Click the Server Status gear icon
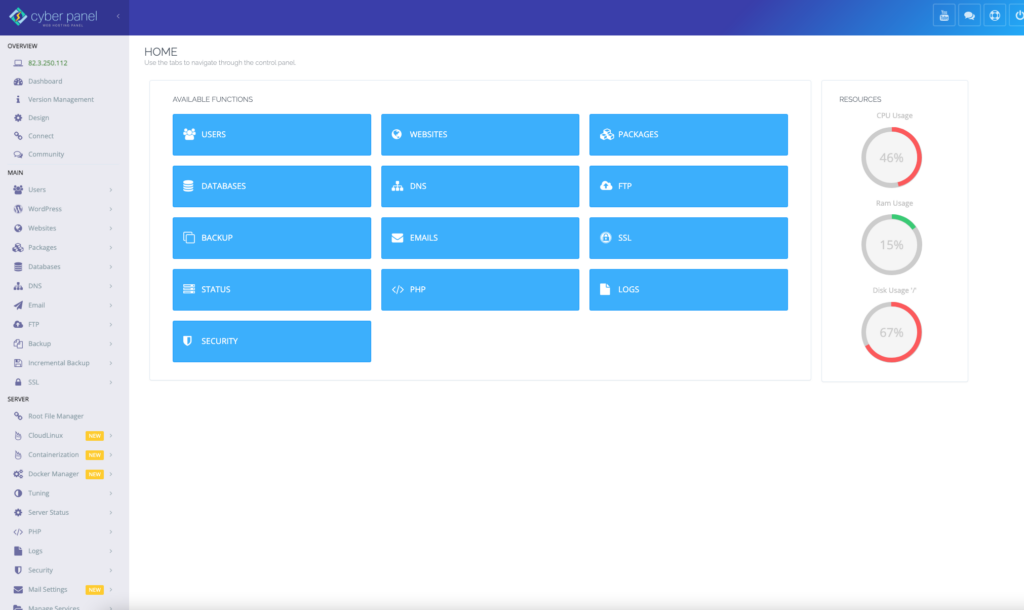 pyautogui.click(x=18, y=513)
